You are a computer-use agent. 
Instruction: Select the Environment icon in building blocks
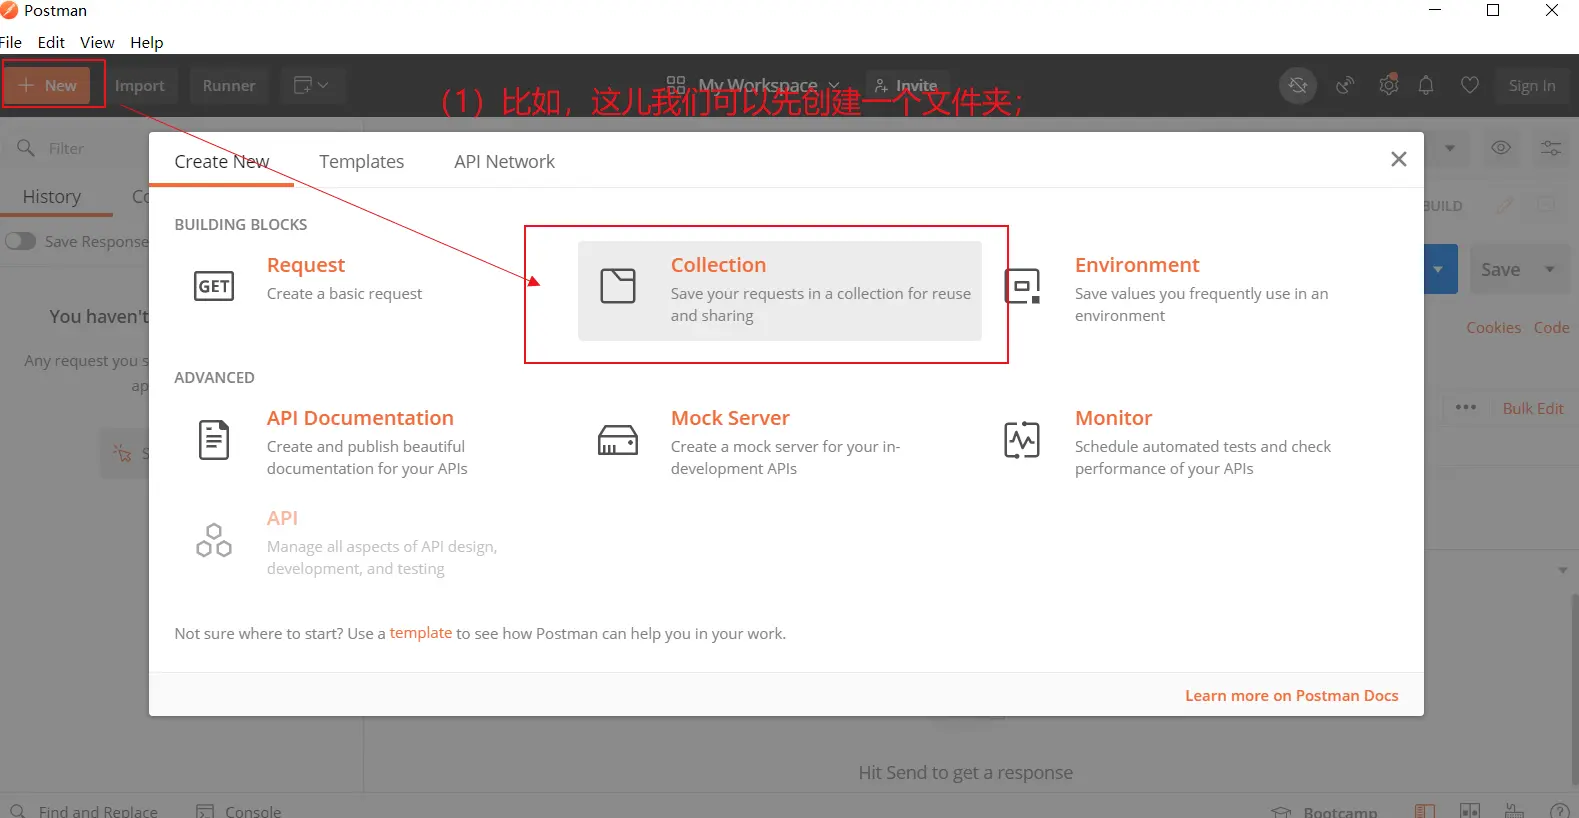[x=1022, y=286]
